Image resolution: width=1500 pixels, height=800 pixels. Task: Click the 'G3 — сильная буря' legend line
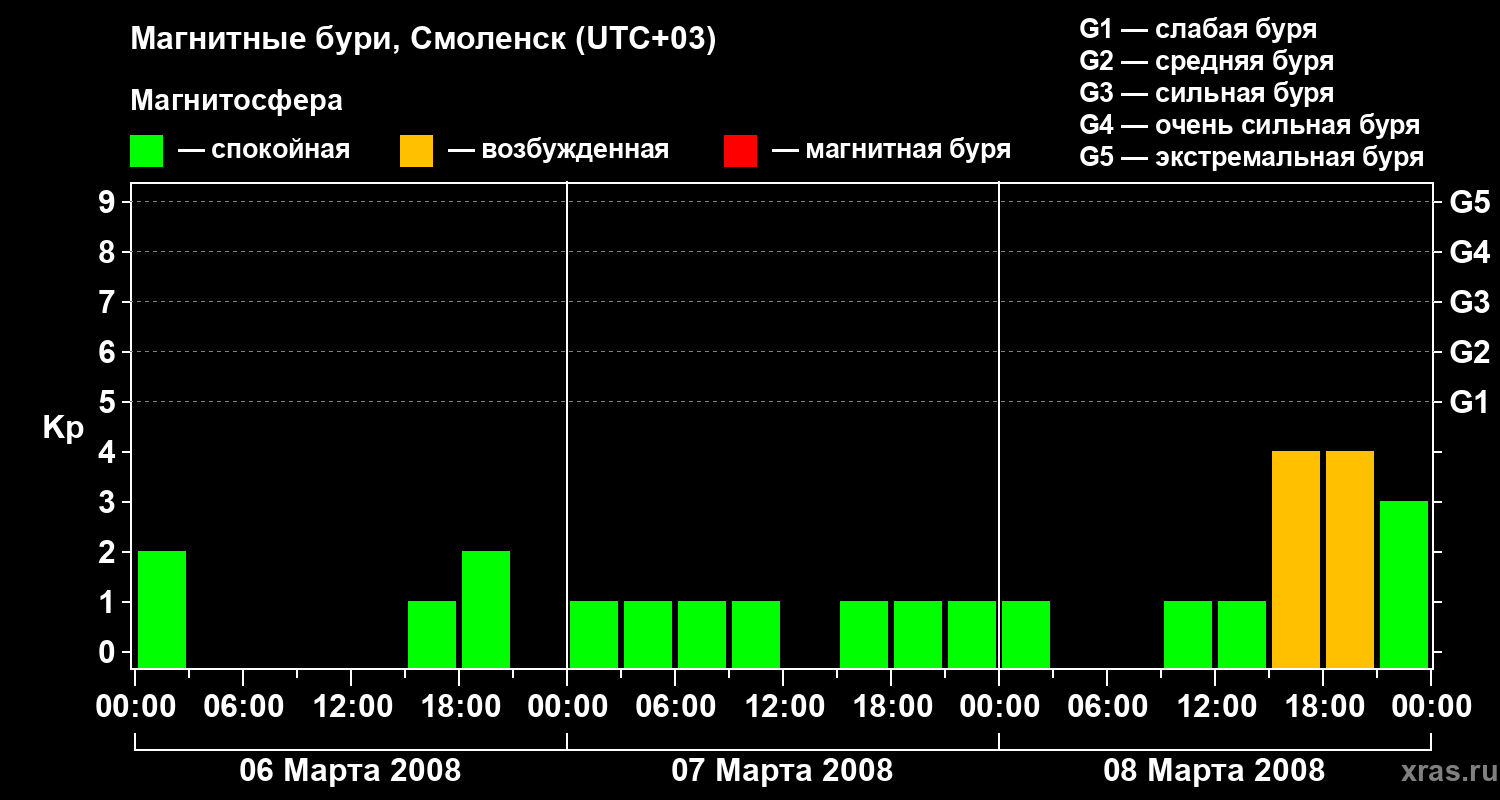point(1207,93)
